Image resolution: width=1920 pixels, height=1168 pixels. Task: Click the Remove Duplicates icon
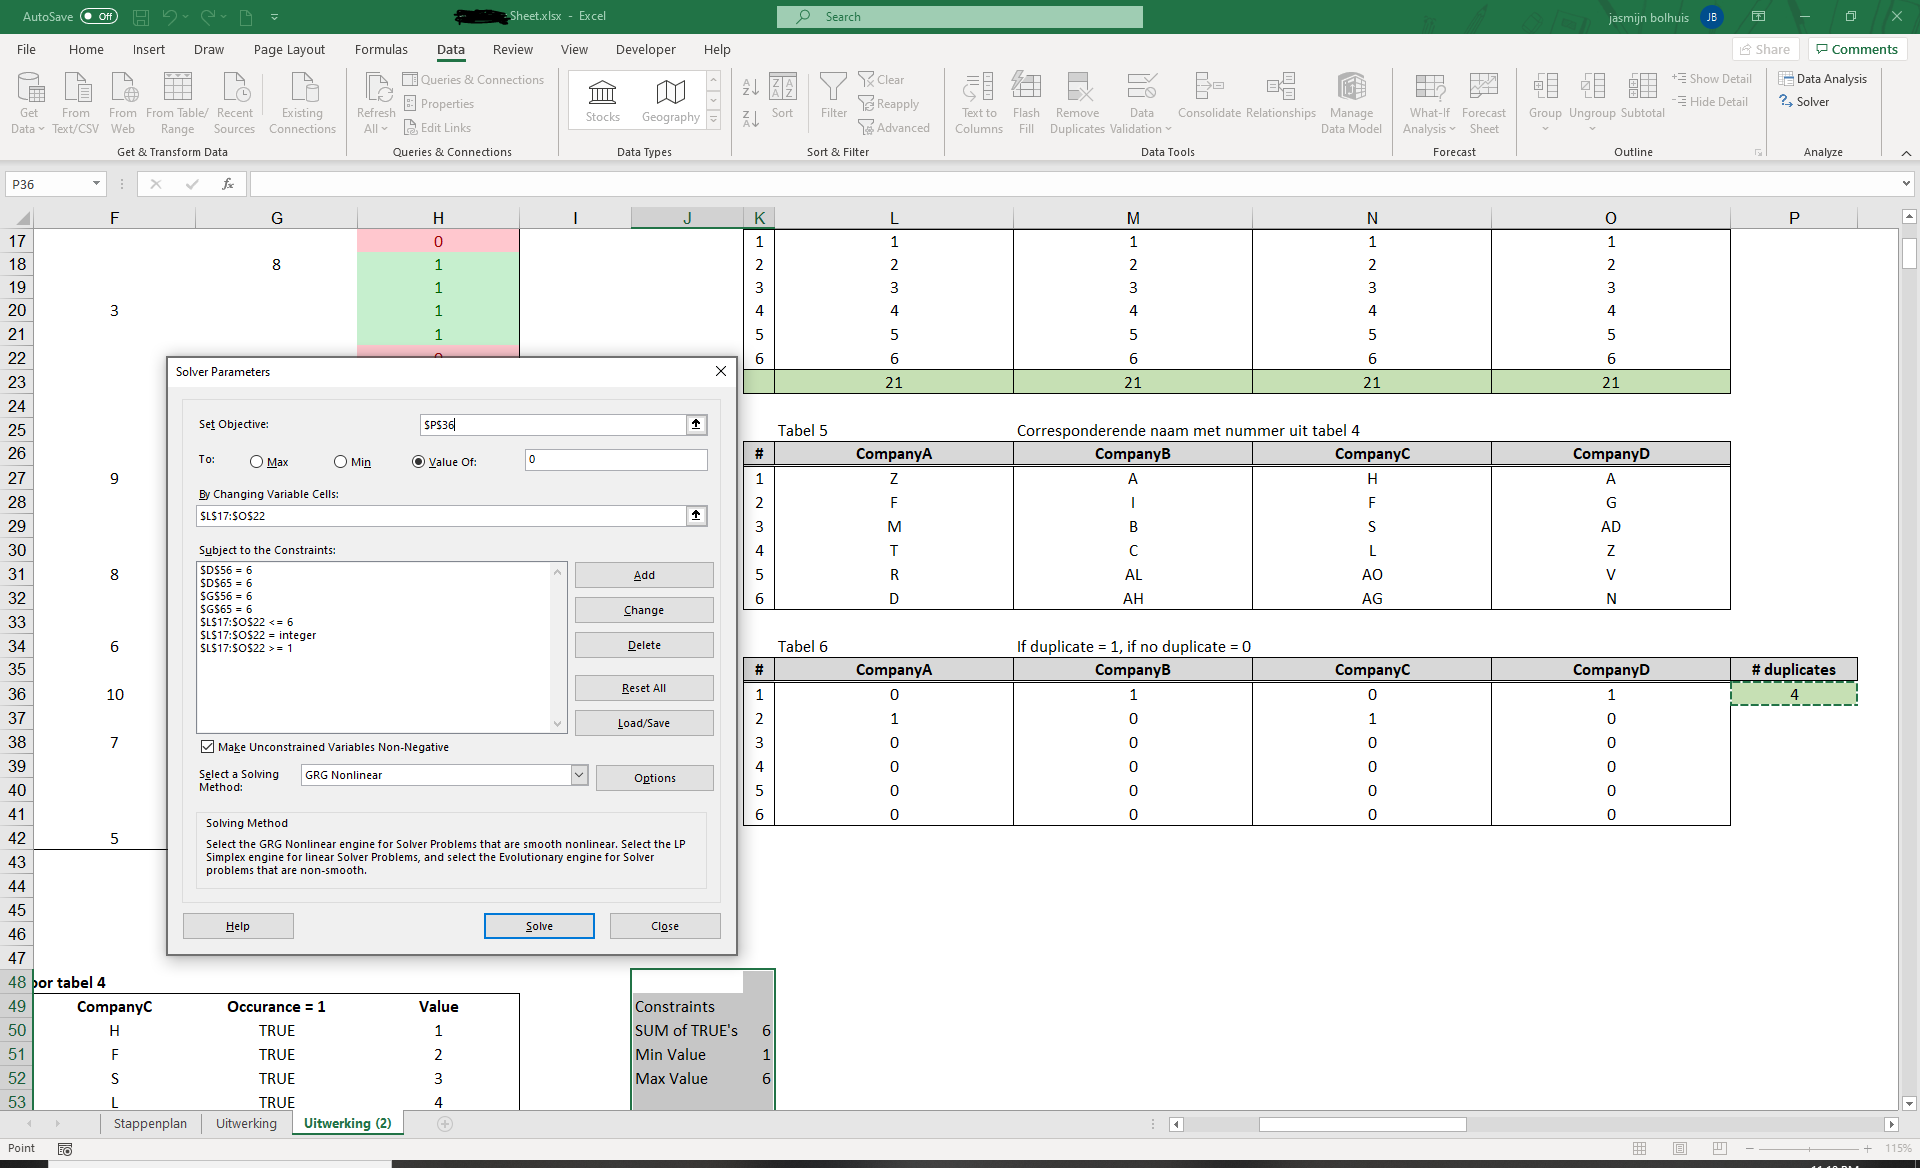pos(1078,88)
